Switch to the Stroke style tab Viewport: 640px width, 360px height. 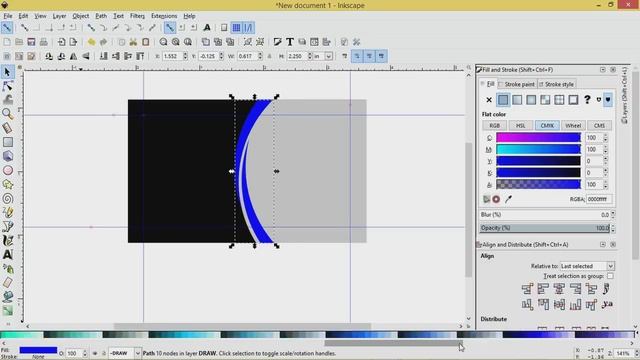click(x=557, y=84)
